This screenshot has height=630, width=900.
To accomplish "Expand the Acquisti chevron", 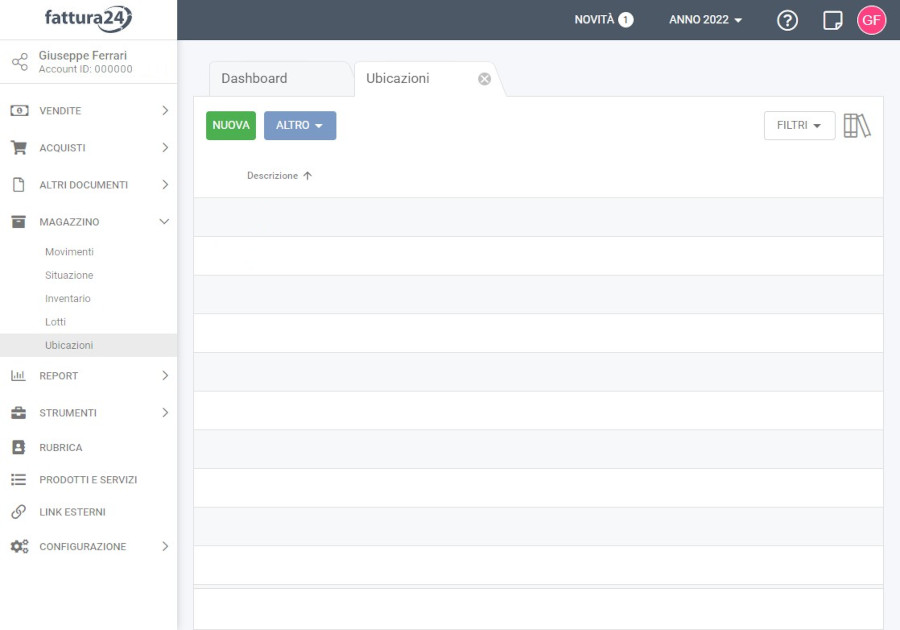I will pos(165,147).
